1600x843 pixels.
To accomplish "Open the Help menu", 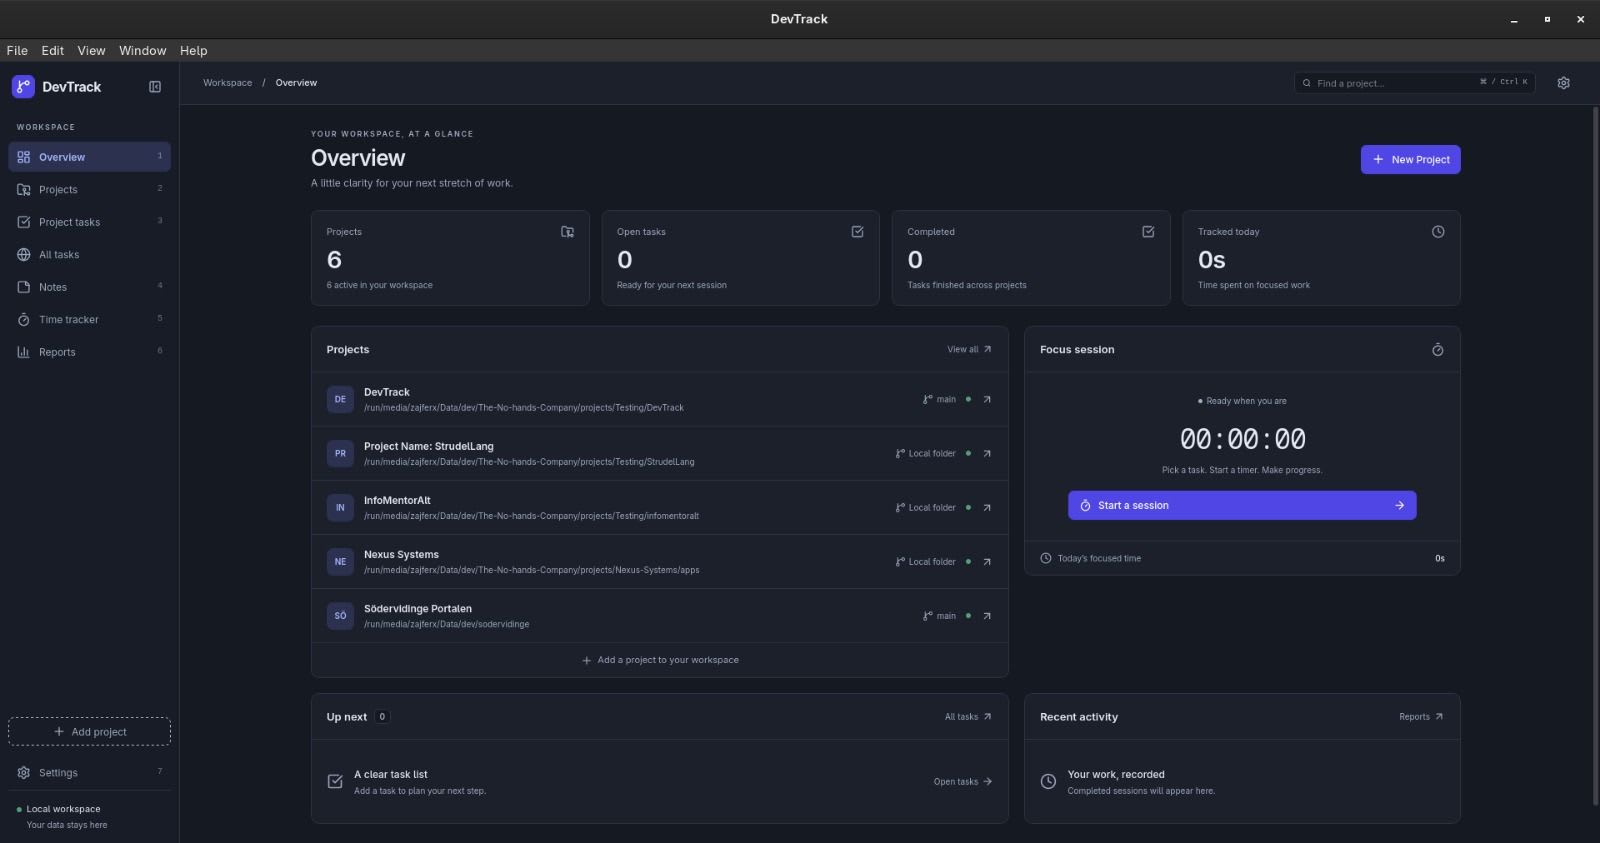I will click(194, 51).
